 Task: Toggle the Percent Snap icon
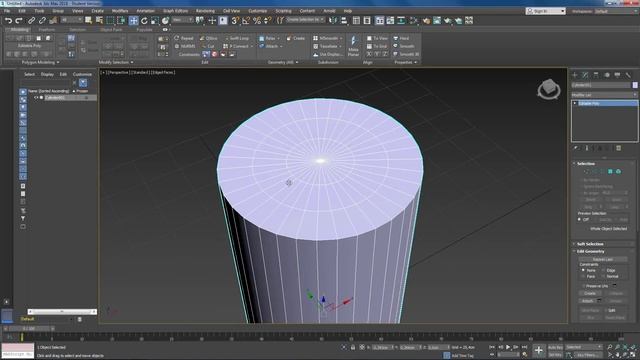(x=257, y=20)
